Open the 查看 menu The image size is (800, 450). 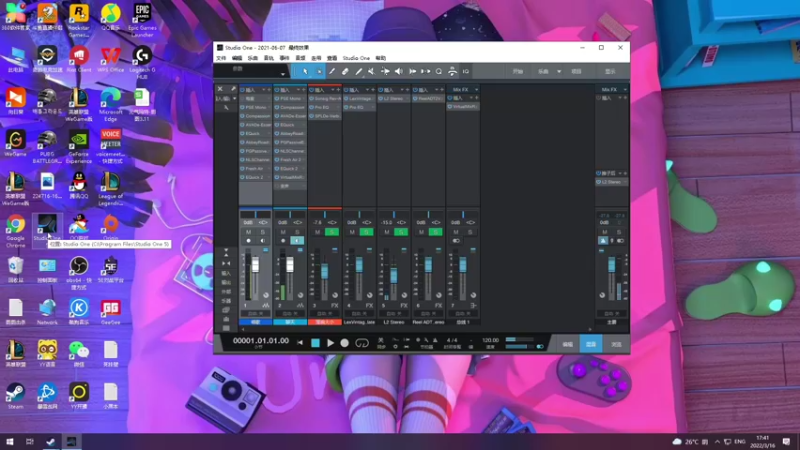[x=332, y=58]
